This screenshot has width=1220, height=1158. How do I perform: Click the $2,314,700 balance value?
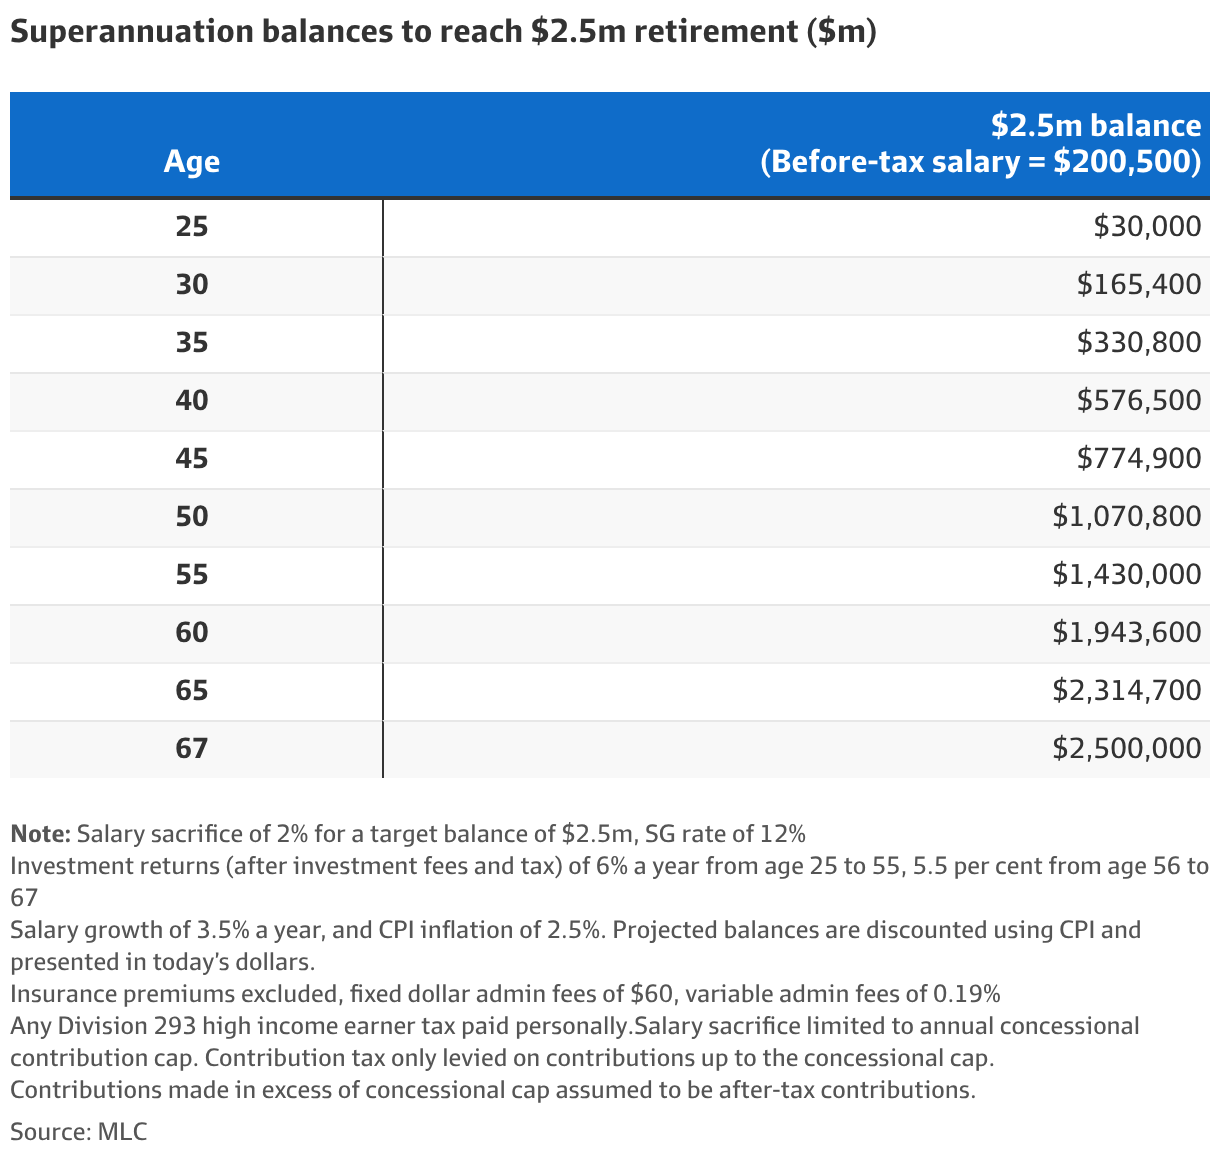[1127, 691]
